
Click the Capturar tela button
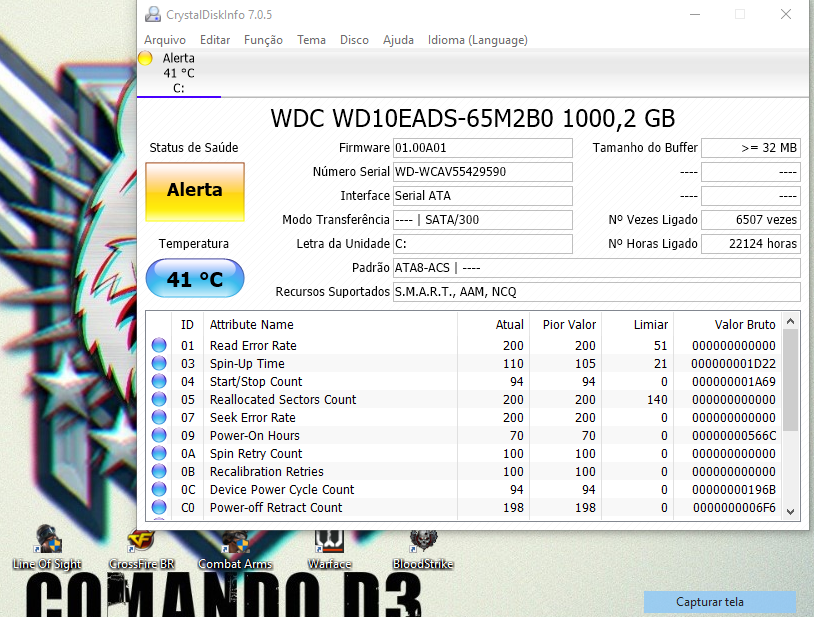(720, 602)
